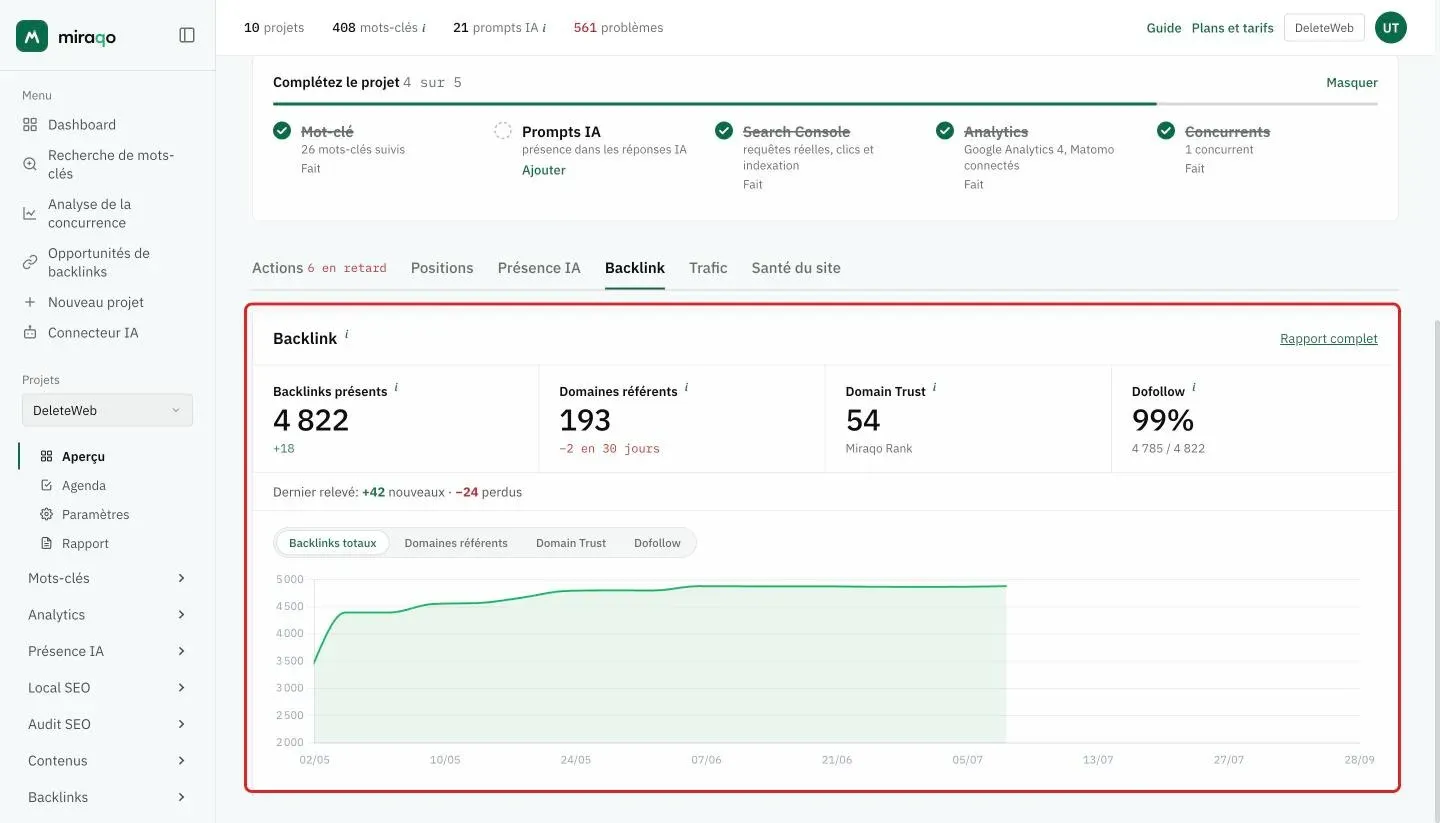Click the info icon after 21 prompts IA
1440x823 pixels.
[x=543, y=28]
